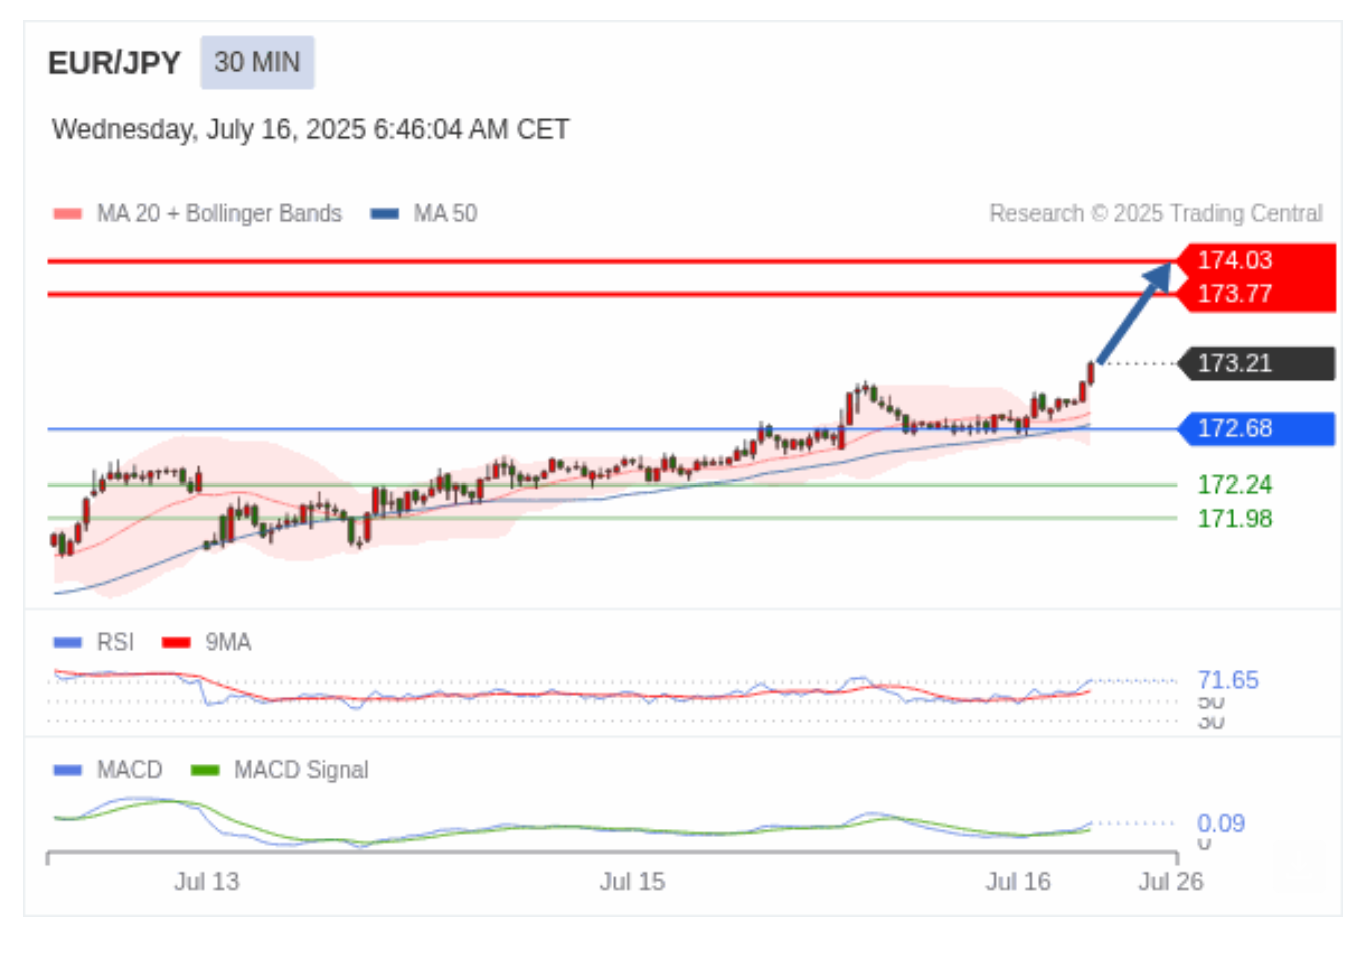Click the EUR/JPY pair title
Screen dimensions: 1364x964
click(114, 63)
